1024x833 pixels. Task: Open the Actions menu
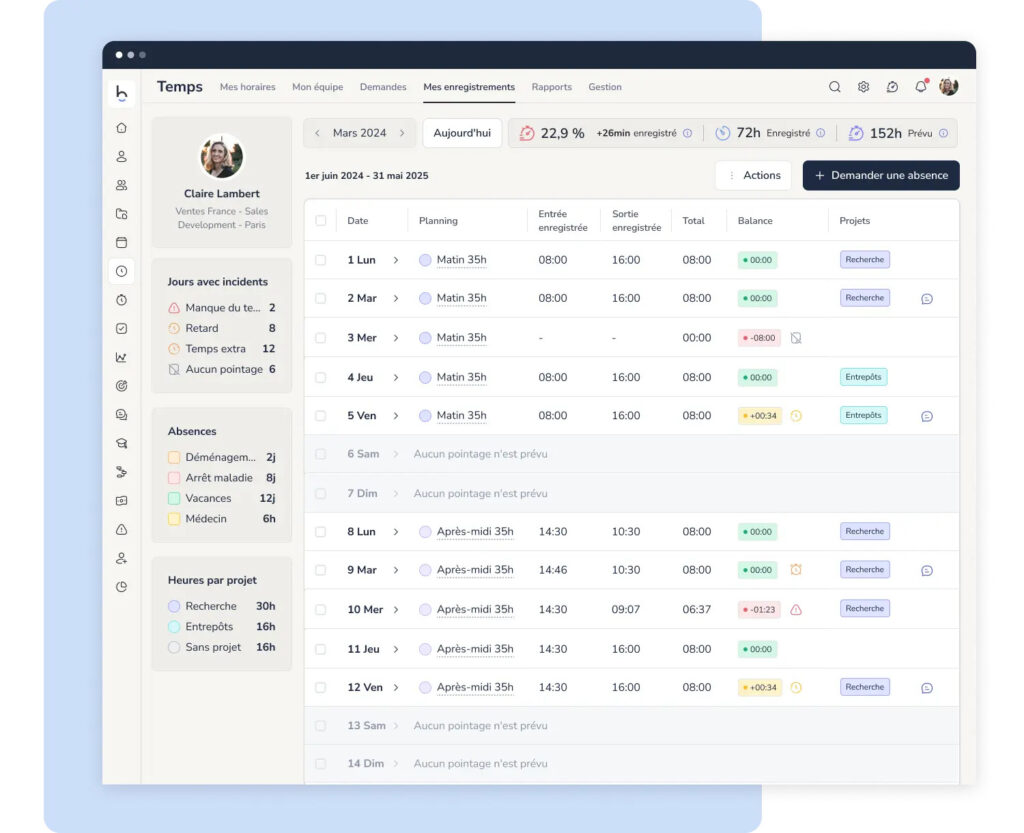(753, 175)
